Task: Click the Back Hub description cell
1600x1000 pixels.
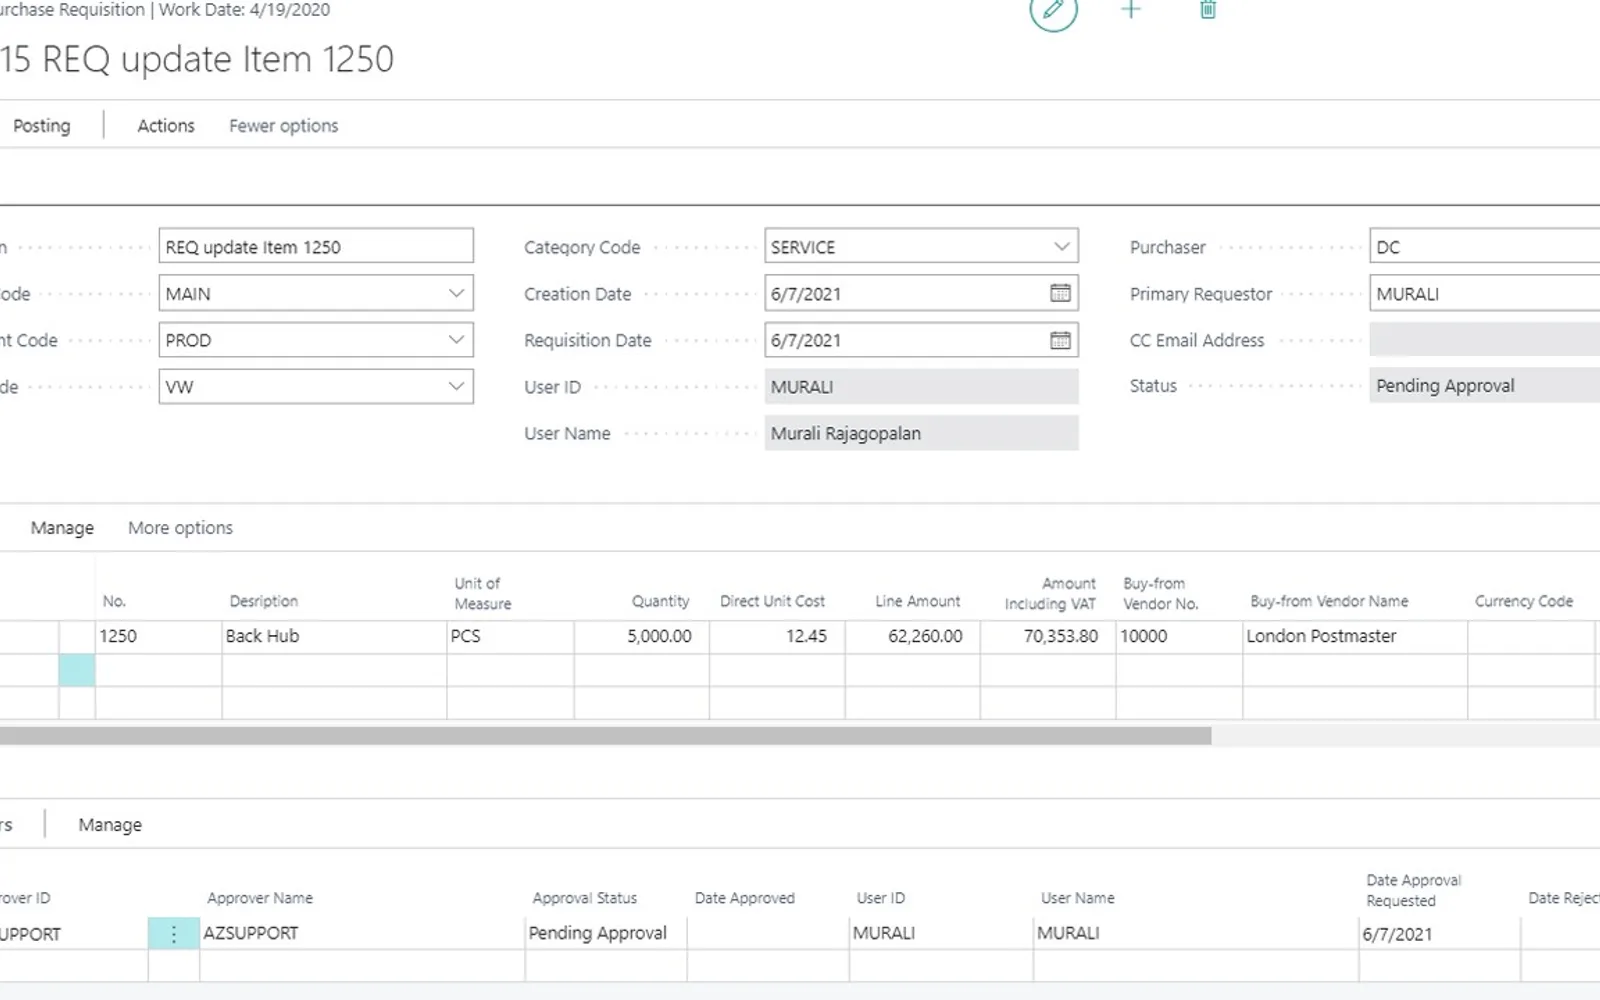Action: coord(334,636)
